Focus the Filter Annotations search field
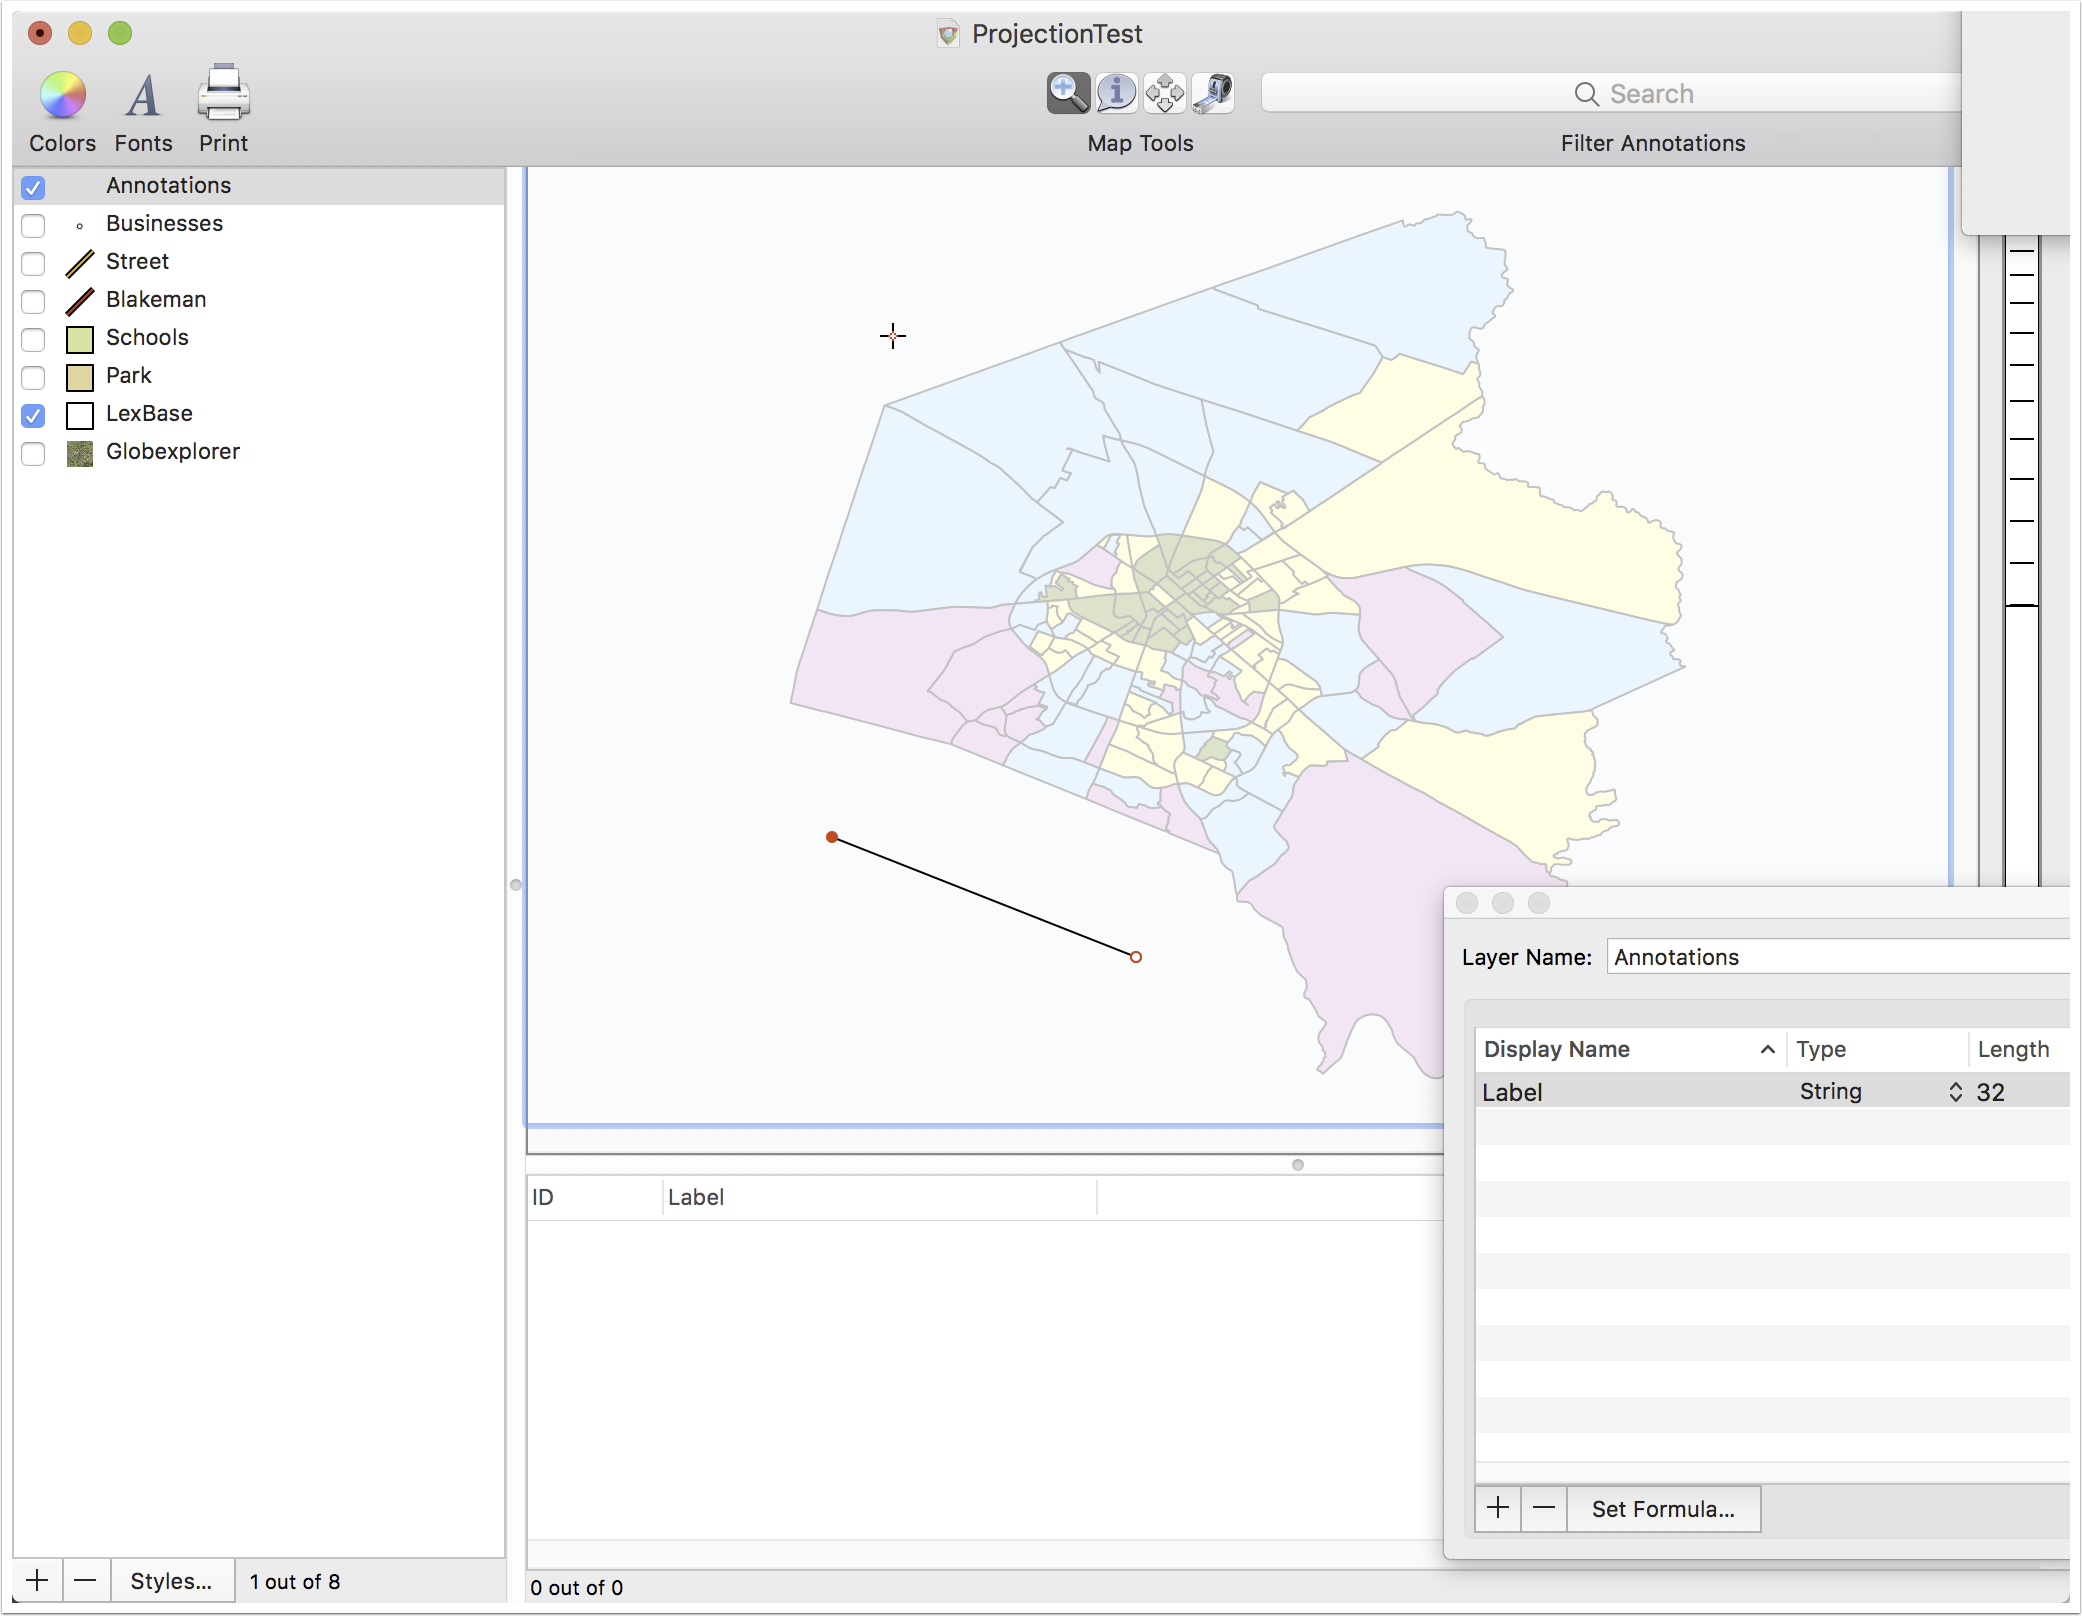The width and height of the screenshot is (2082, 1616). (1612, 93)
